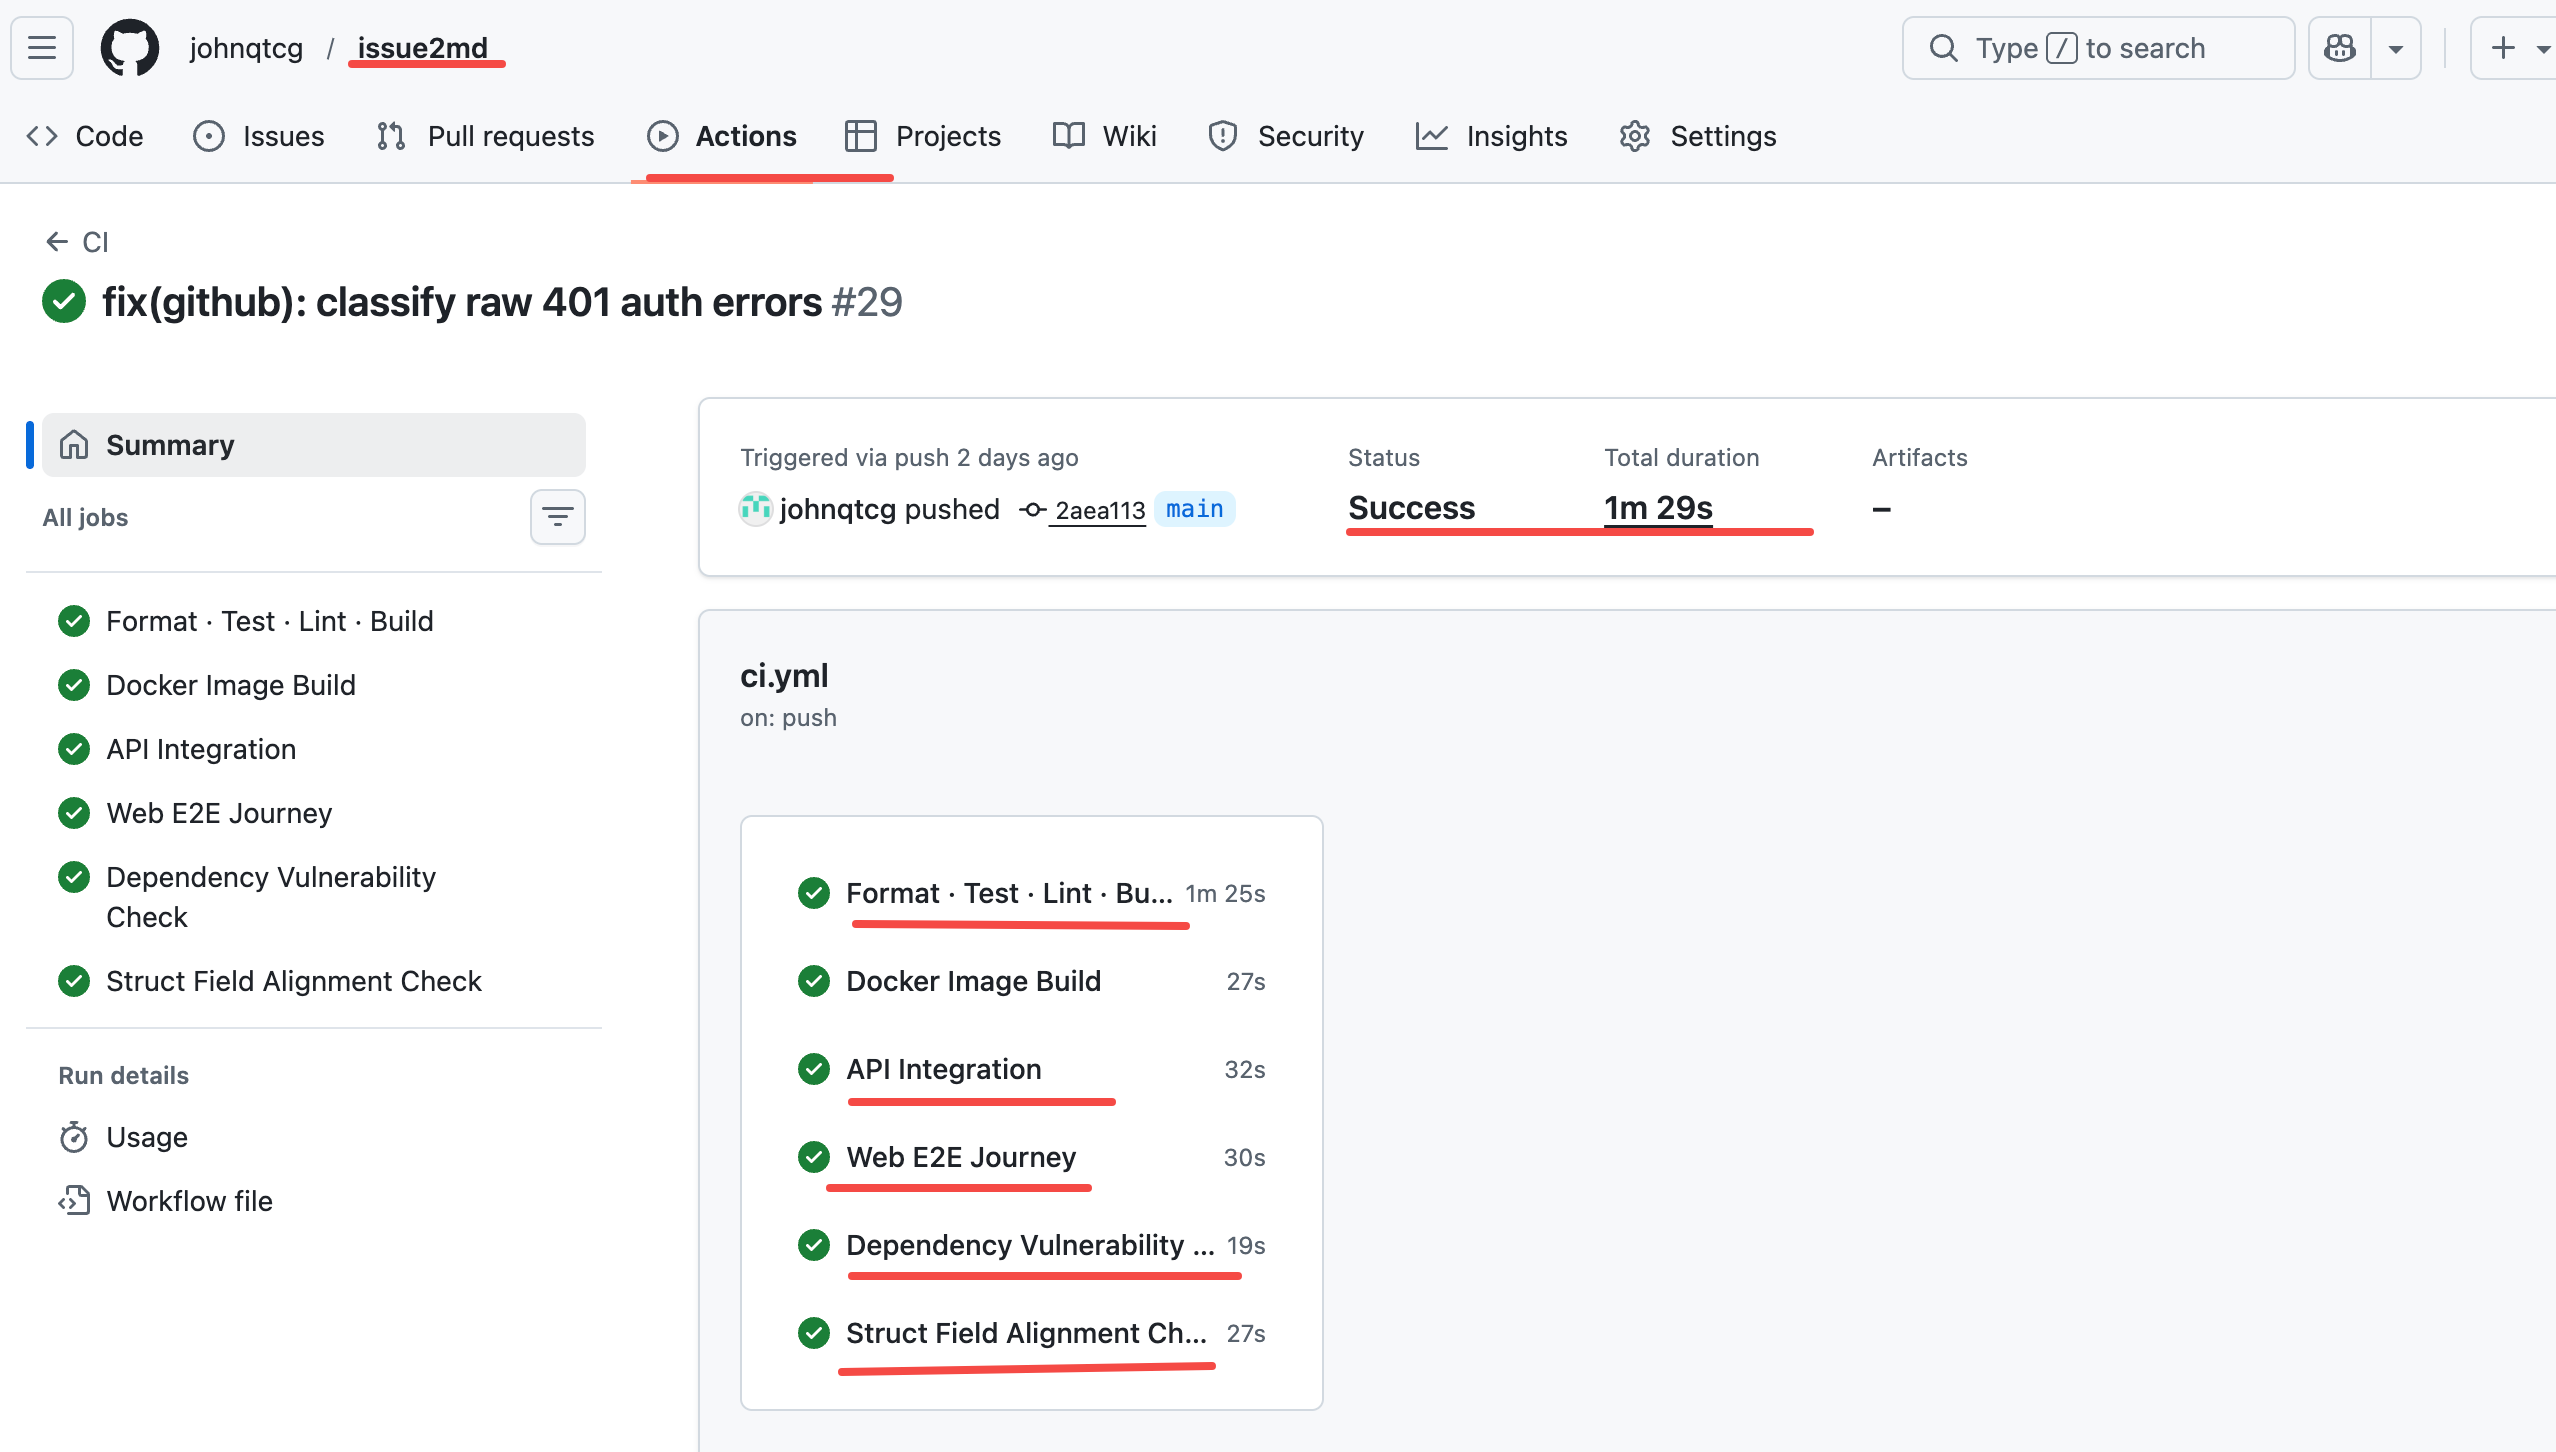Open the Wiki book icon
The width and height of the screenshot is (2556, 1452).
click(x=1067, y=136)
